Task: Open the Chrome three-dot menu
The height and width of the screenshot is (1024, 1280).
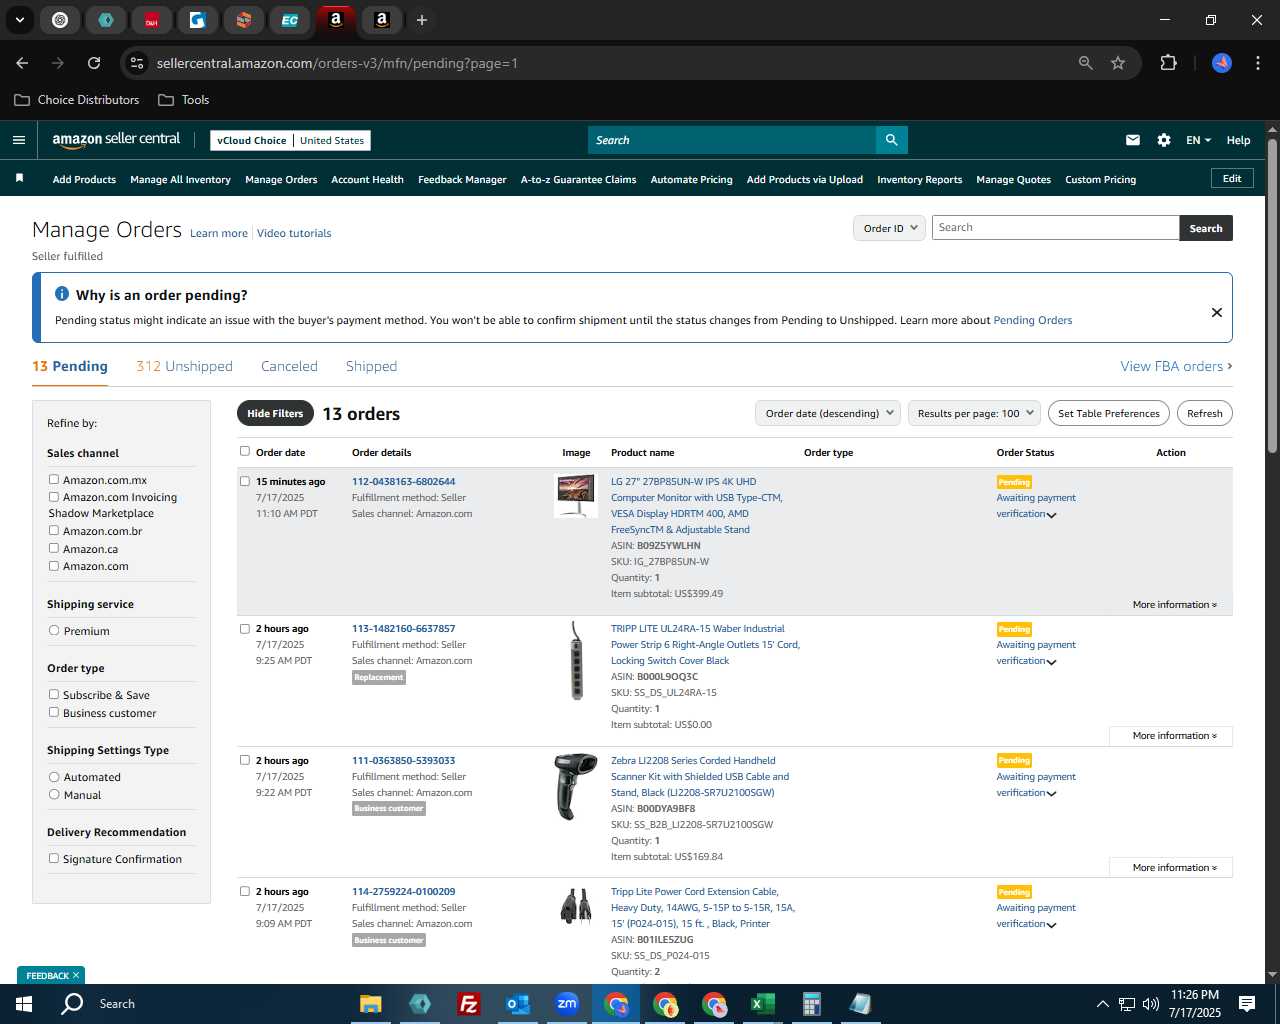Action: (x=1256, y=63)
